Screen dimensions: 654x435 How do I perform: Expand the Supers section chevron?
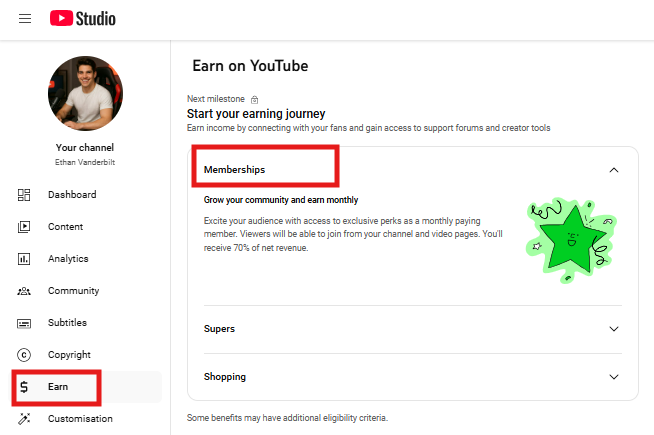[x=614, y=329]
